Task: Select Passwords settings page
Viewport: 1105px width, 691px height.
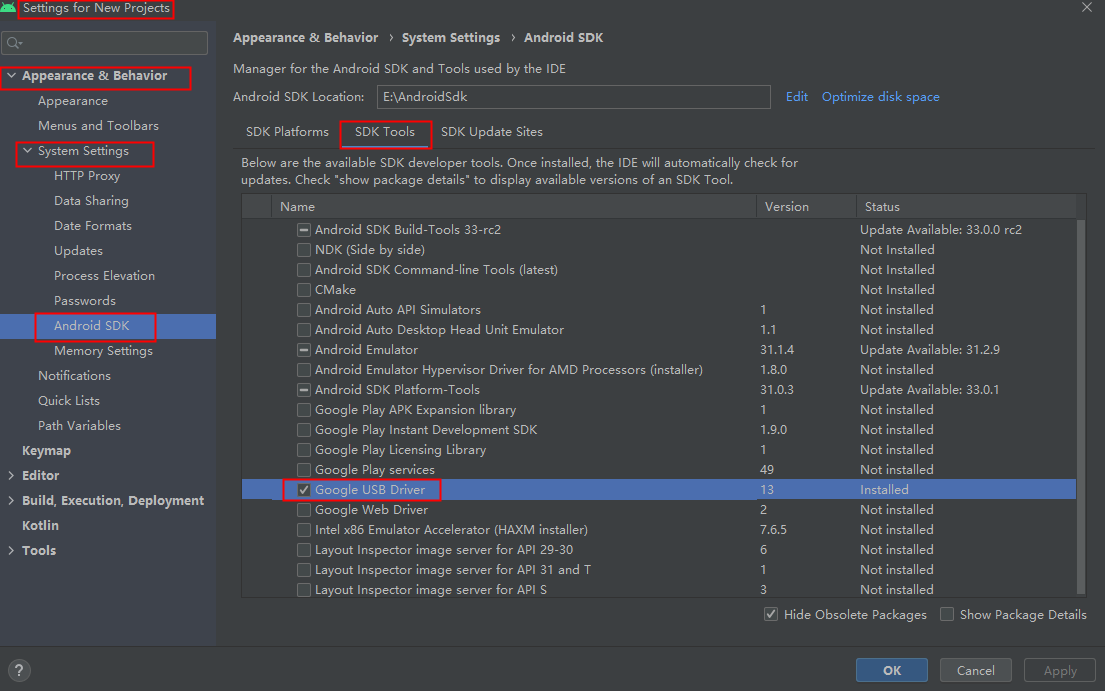Action: click(85, 301)
